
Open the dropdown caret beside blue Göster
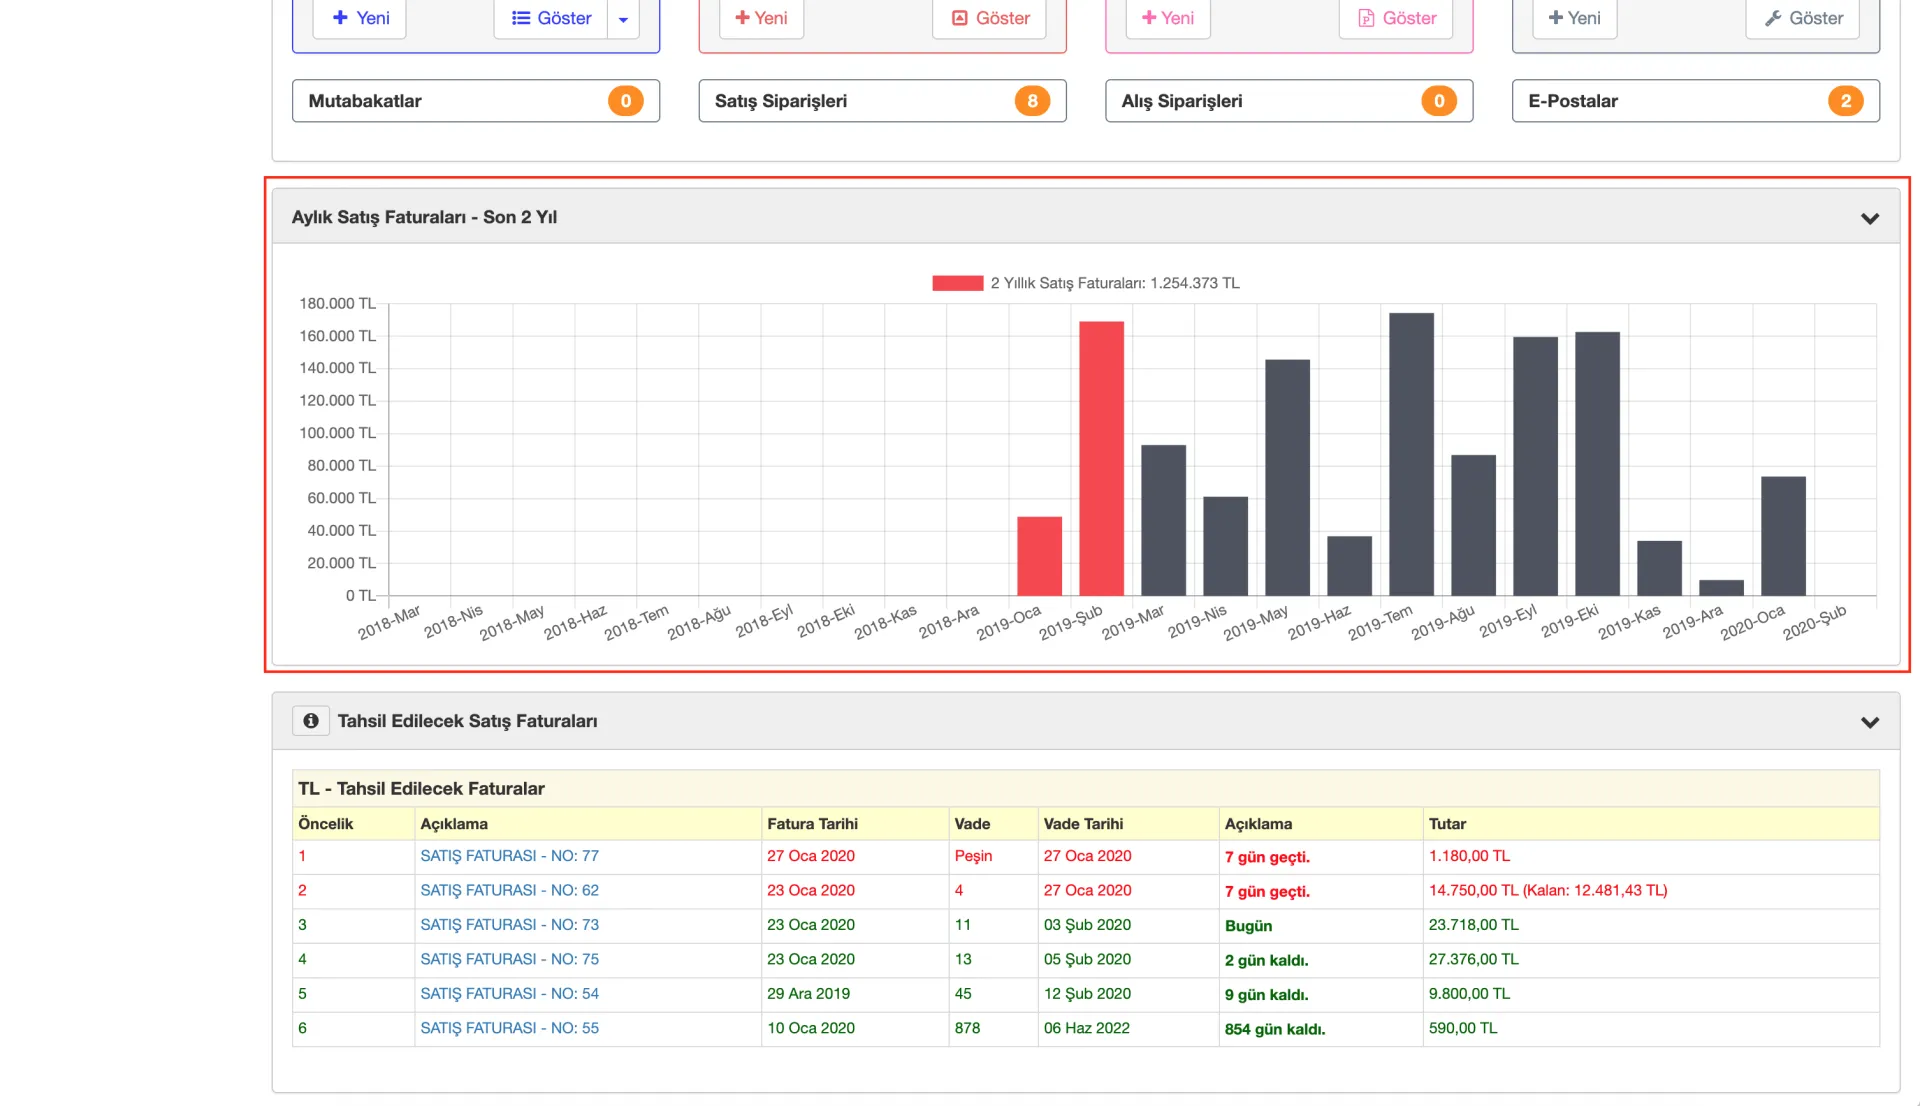pos(623,18)
